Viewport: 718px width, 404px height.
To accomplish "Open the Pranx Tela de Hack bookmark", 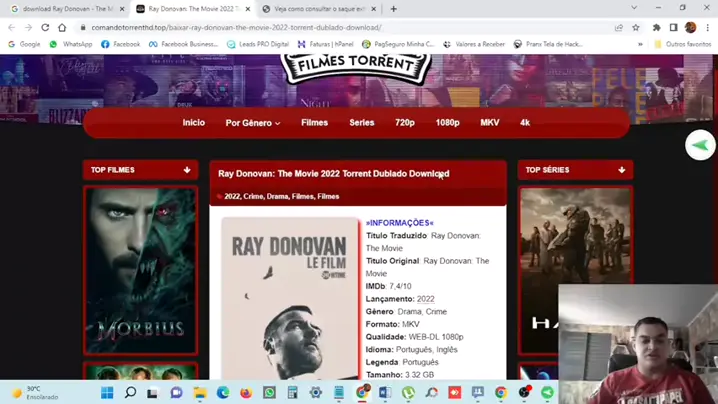I will [548, 44].
